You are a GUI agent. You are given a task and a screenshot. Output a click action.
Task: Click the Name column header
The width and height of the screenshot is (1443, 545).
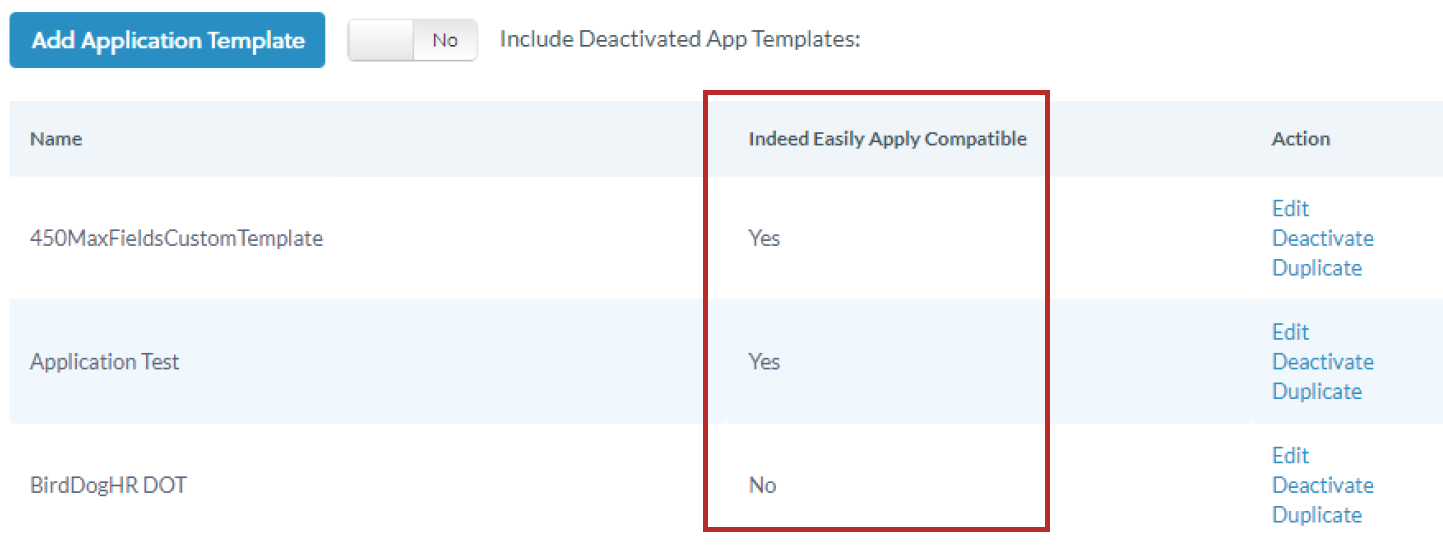[56, 139]
